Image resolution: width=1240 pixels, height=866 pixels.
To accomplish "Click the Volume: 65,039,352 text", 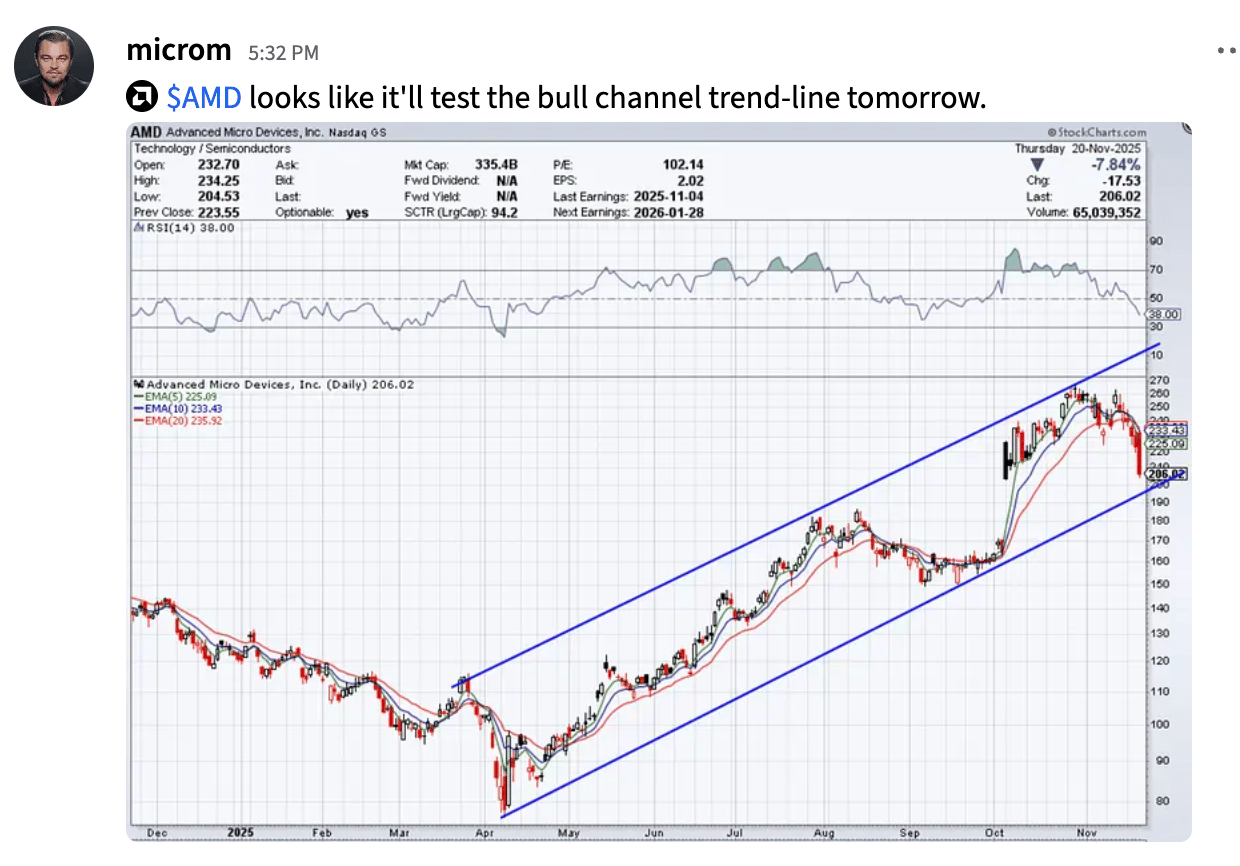I will pyautogui.click(x=1083, y=213).
